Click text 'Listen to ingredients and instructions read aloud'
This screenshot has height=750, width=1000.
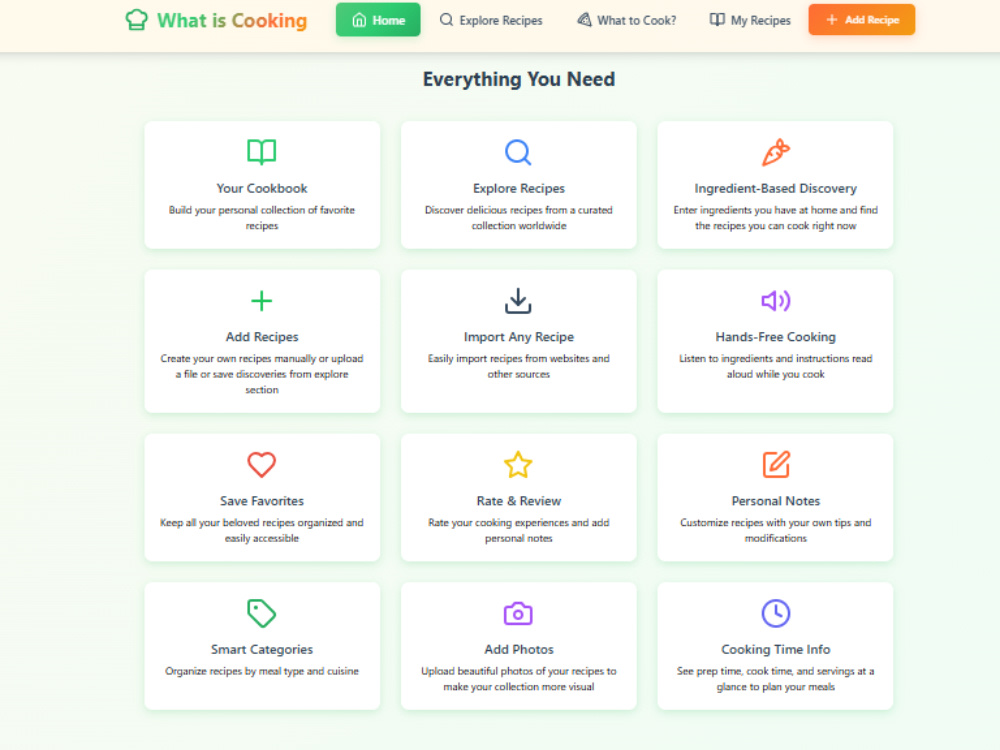(x=776, y=366)
